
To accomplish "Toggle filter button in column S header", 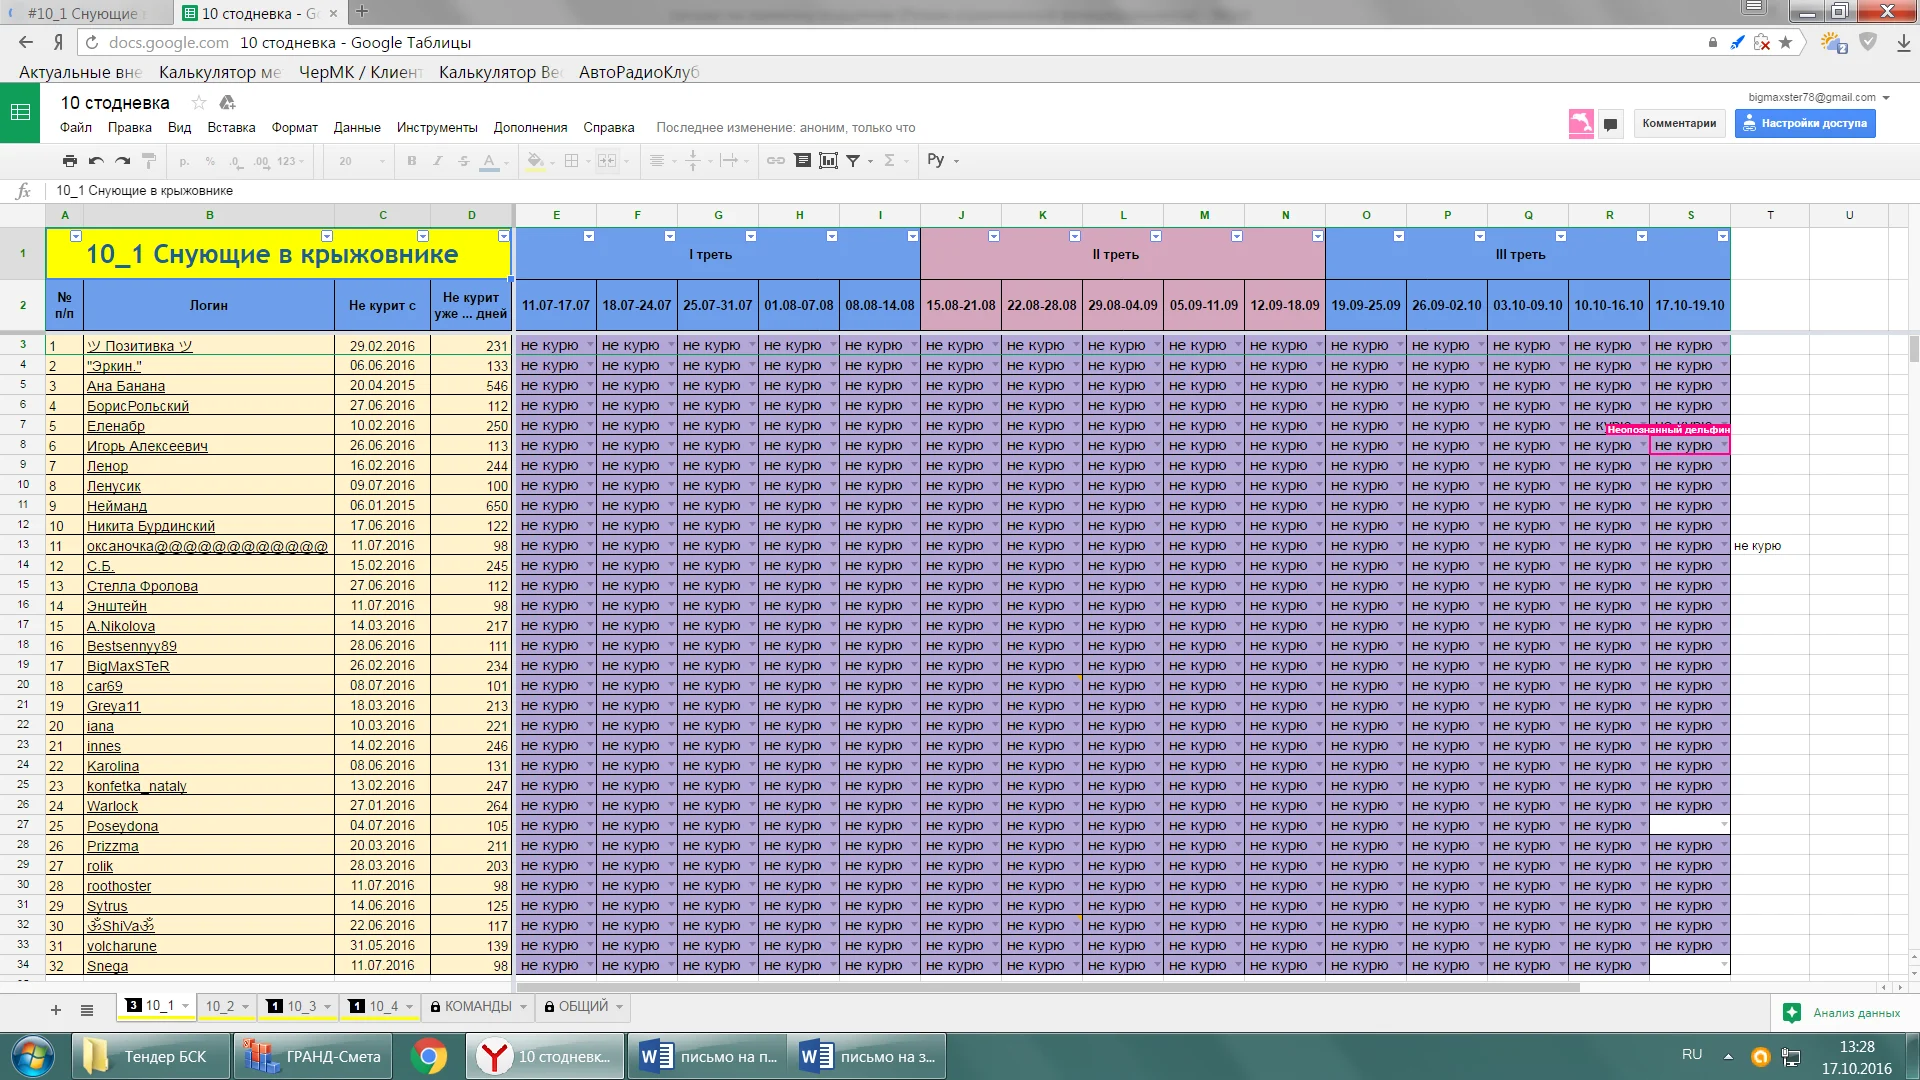I will coord(1722,237).
